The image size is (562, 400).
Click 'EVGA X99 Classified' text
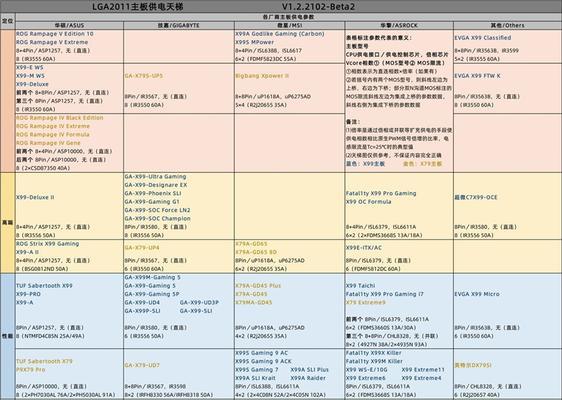(483, 38)
